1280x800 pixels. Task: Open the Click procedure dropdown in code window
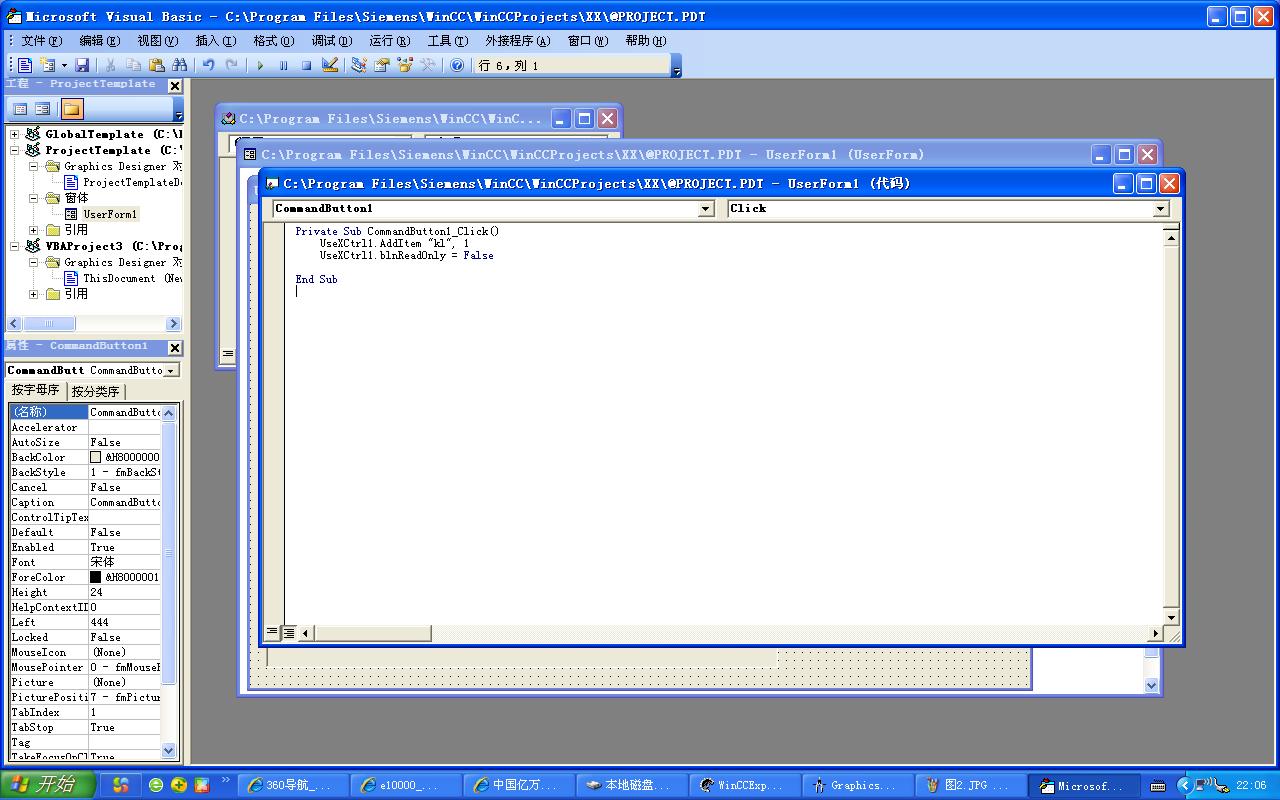[1160, 208]
